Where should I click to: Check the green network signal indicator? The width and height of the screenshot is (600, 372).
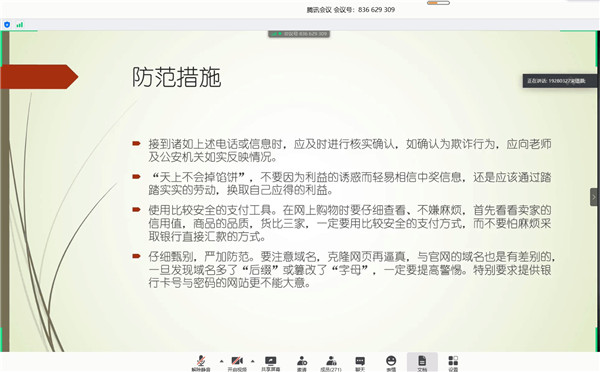[20, 25]
